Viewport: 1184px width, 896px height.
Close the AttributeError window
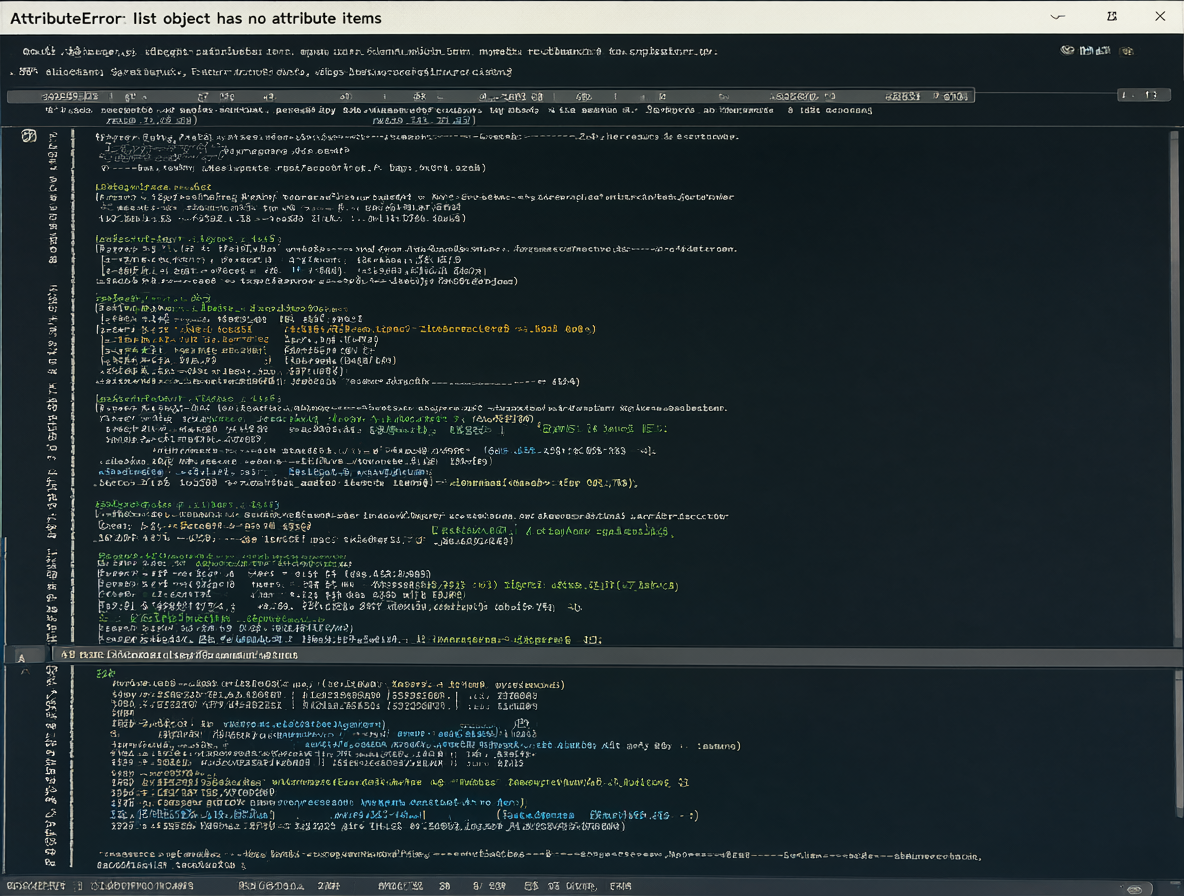(x=1160, y=17)
